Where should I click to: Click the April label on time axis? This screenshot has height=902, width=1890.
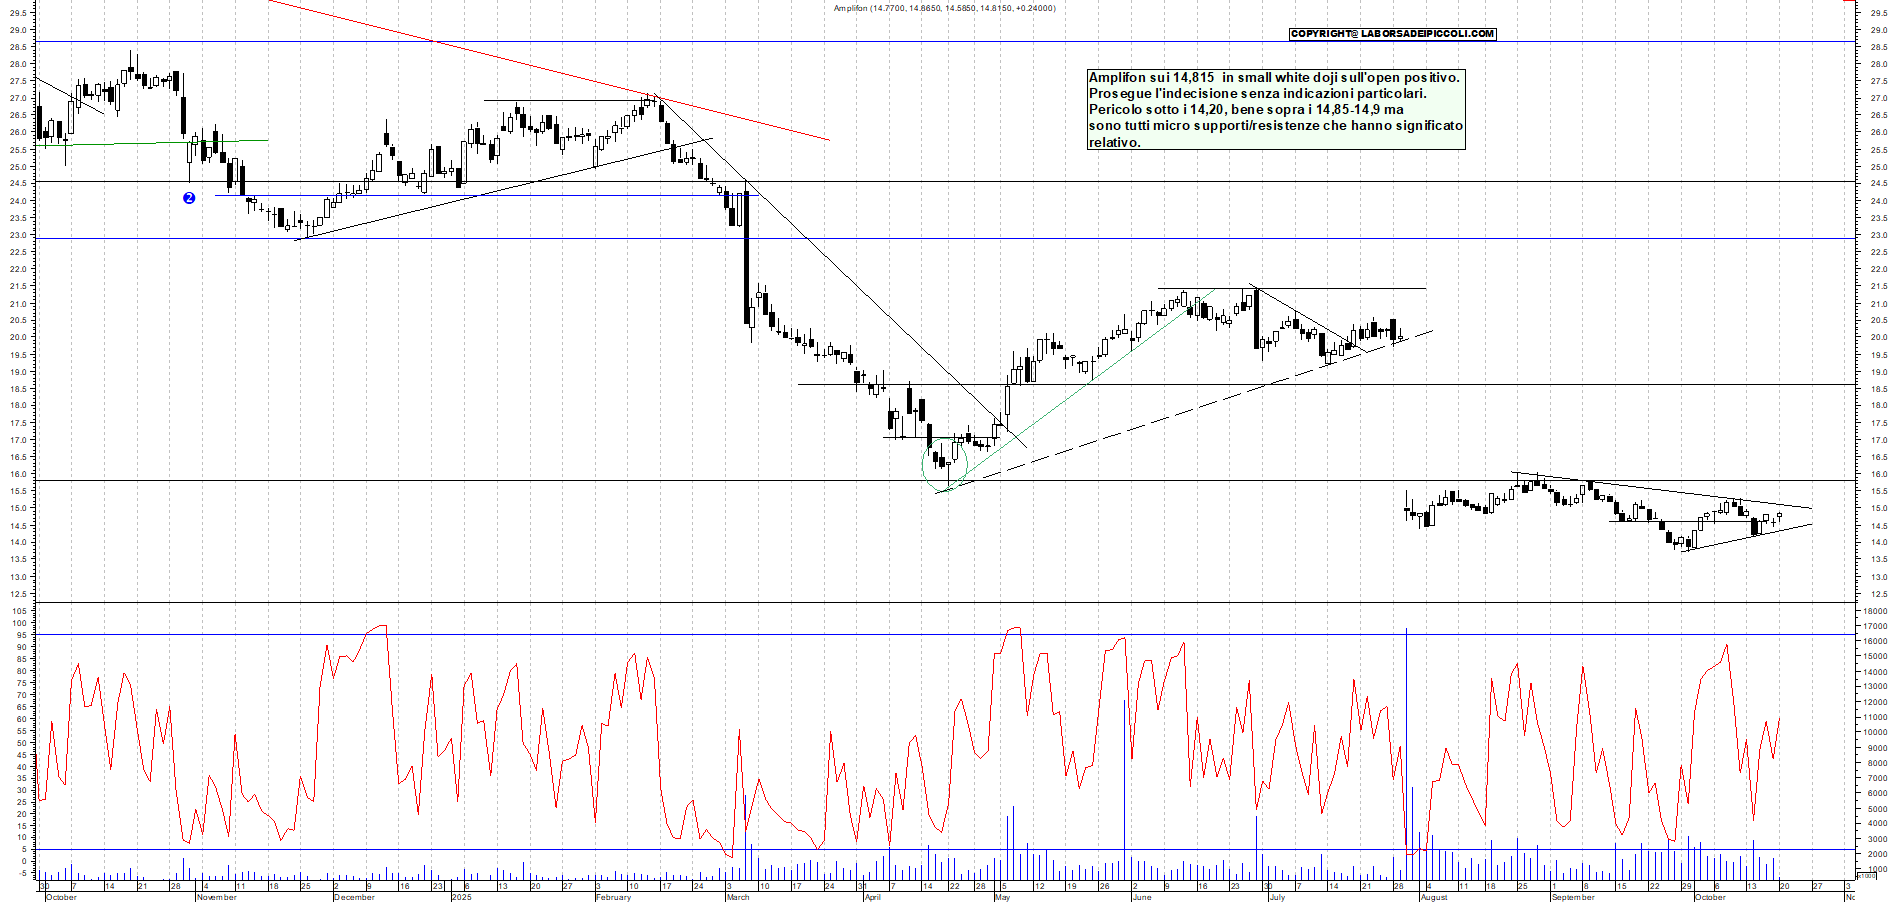pos(872,897)
